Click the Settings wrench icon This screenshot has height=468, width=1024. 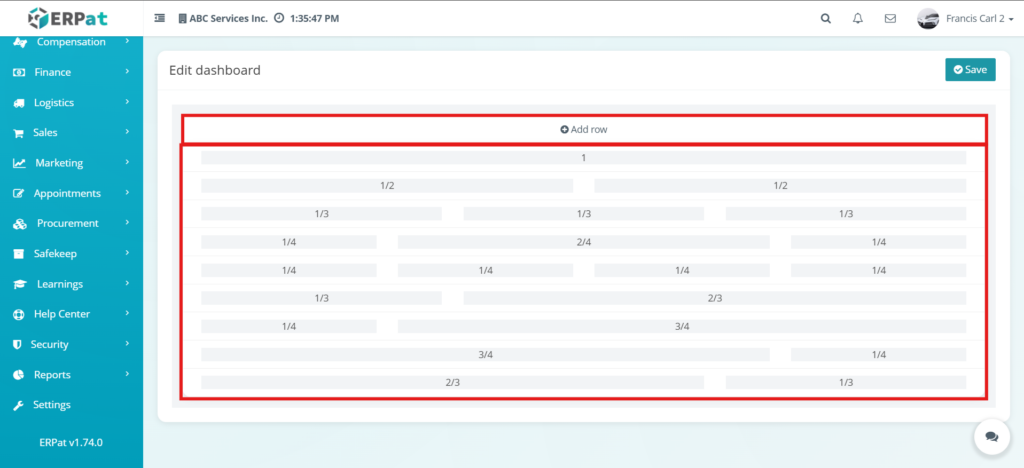pyautogui.click(x=20, y=405)
